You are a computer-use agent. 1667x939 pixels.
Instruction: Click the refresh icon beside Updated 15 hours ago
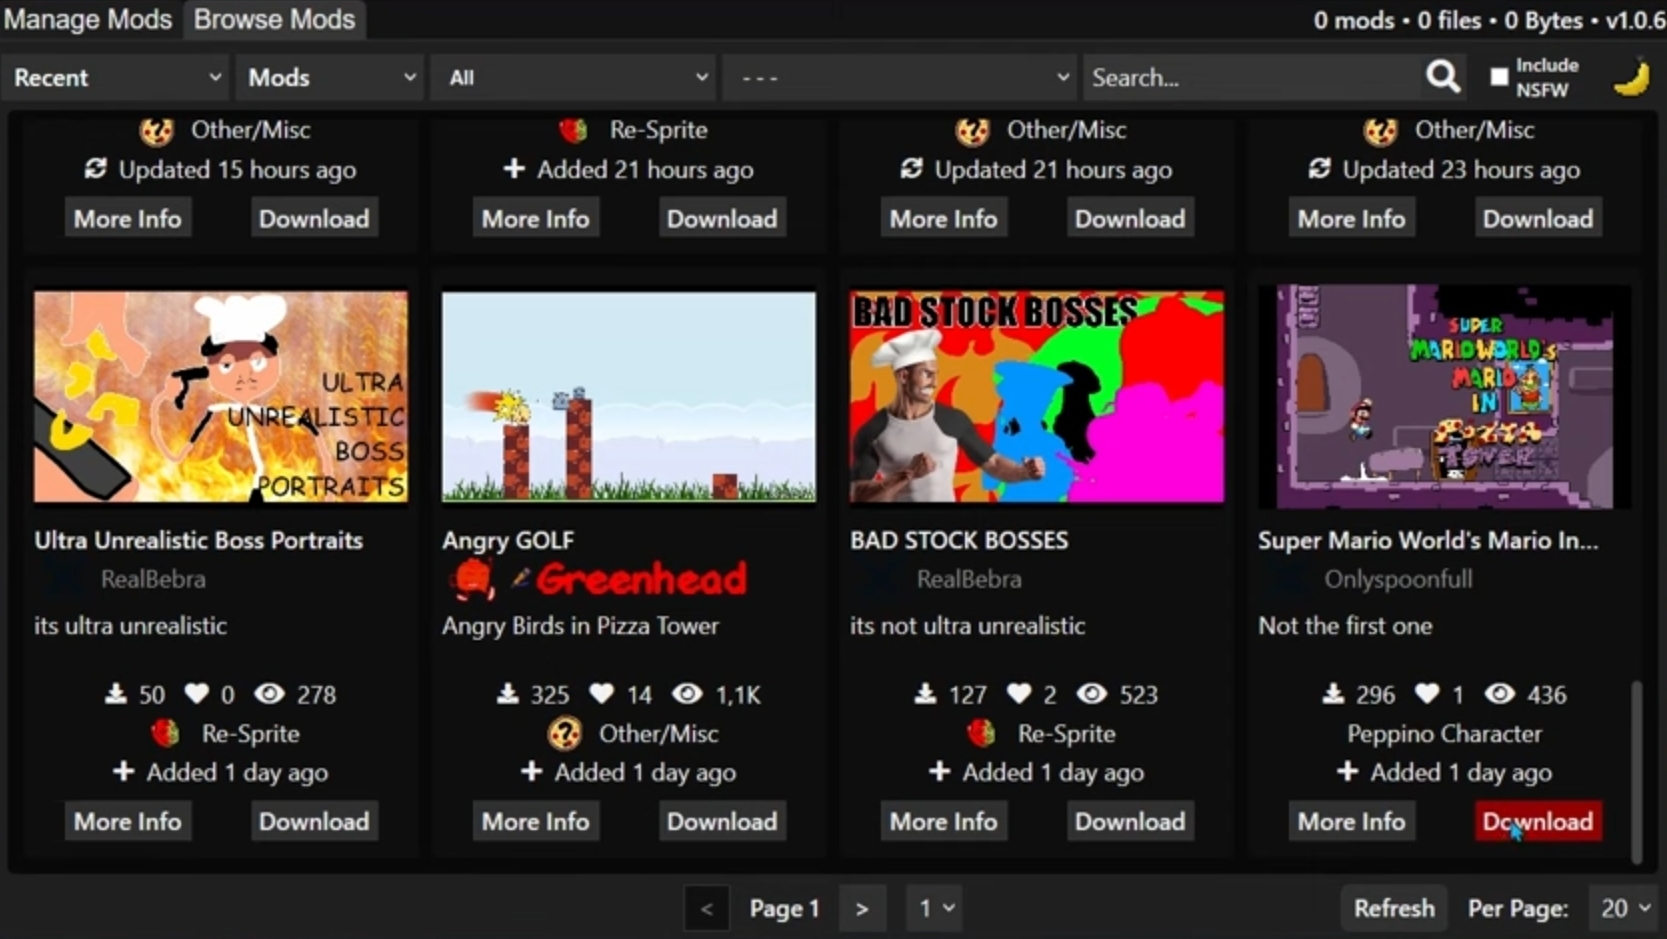(x=96, y=169)
